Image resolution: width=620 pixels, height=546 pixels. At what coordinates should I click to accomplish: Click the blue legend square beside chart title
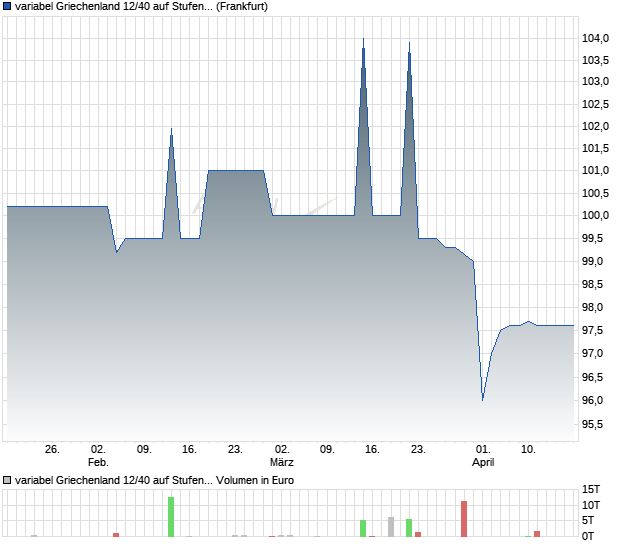[x=7, y=7]
